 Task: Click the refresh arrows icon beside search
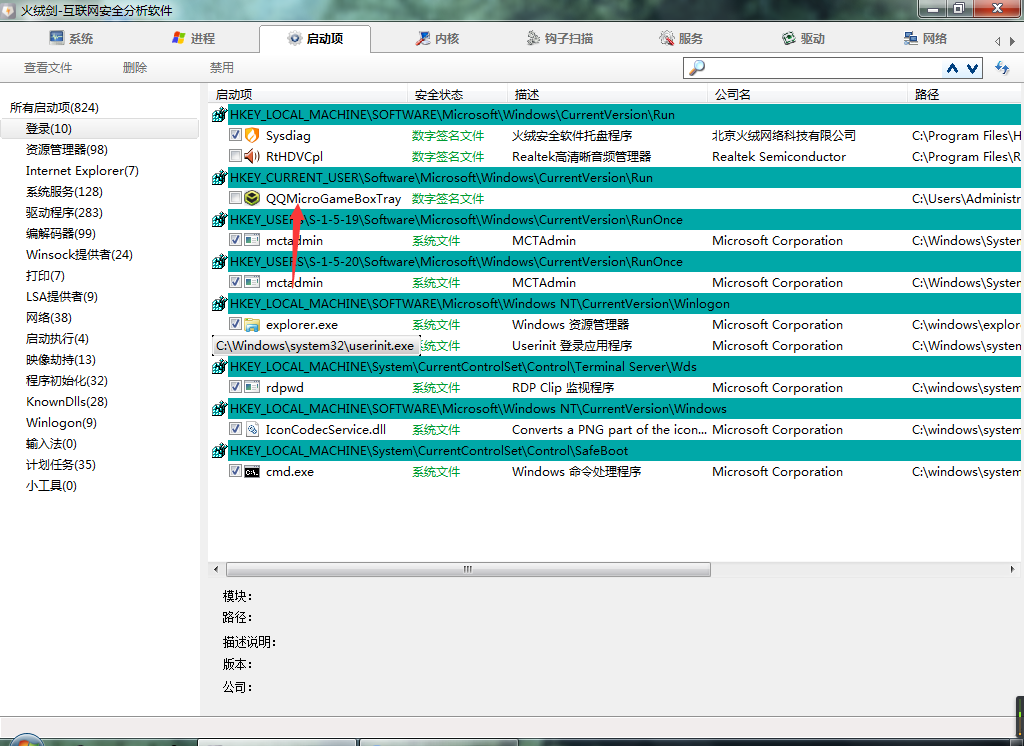1002,68
